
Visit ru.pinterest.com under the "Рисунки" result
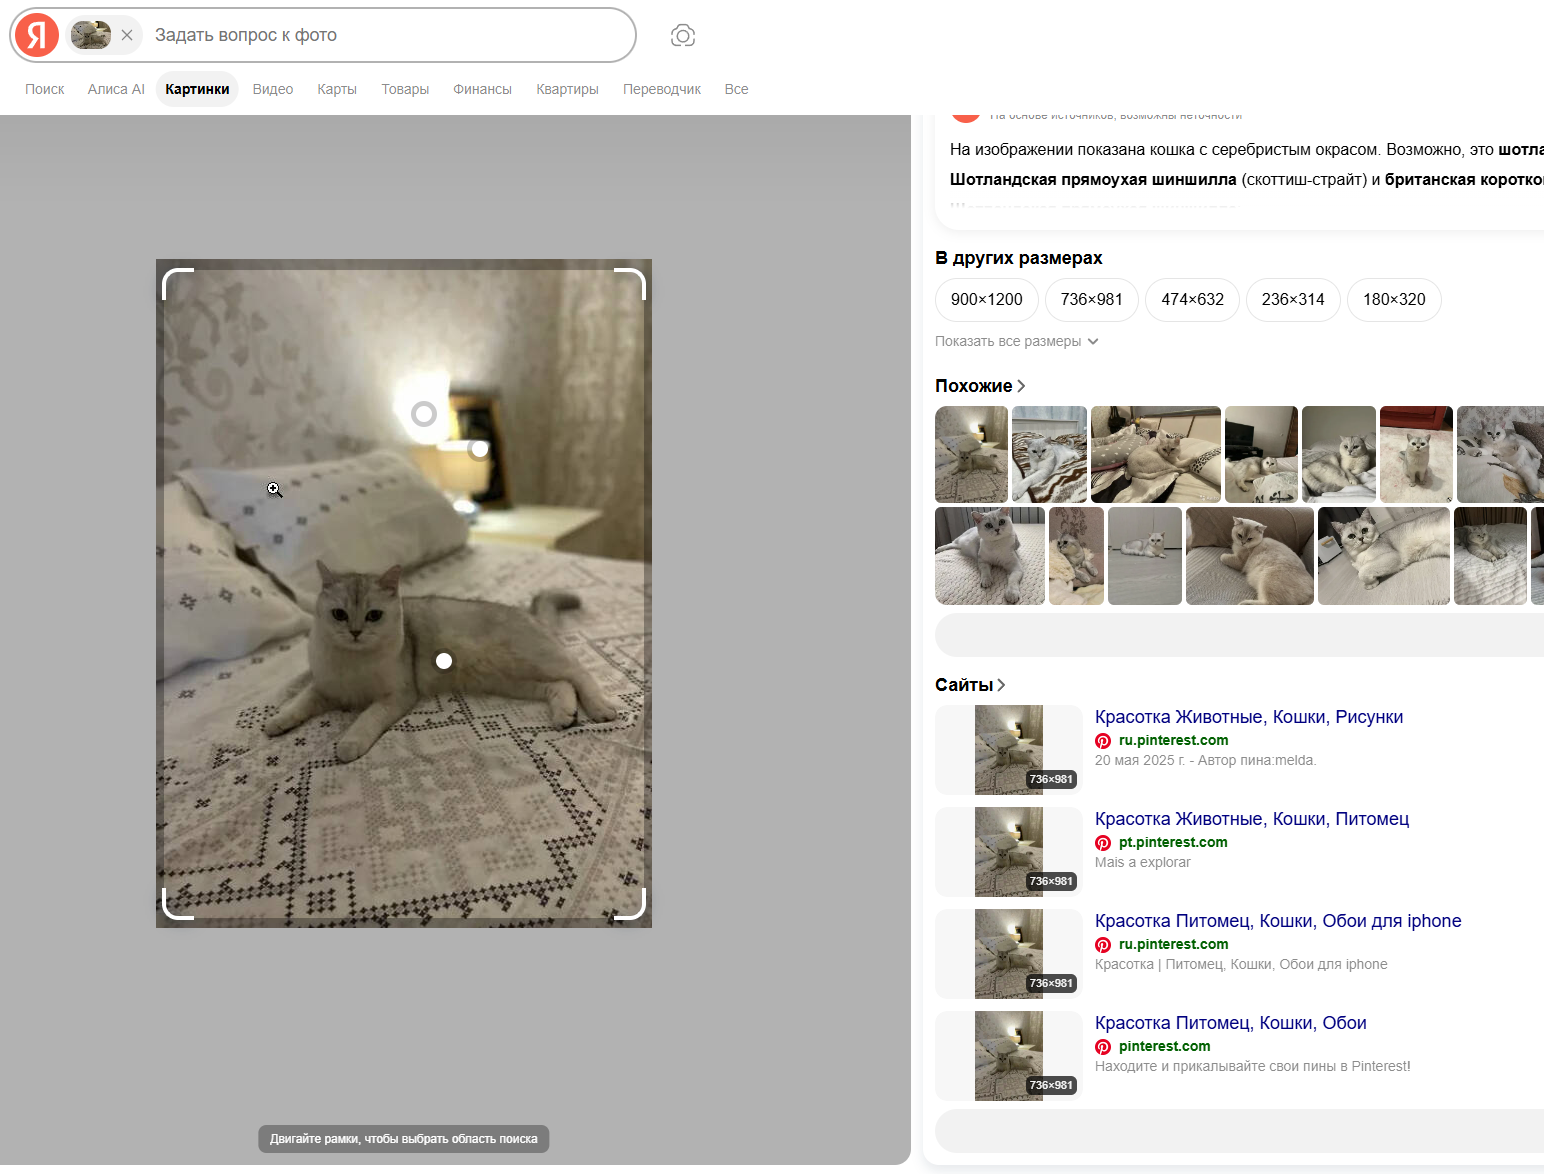click(x=1174, y=741)
